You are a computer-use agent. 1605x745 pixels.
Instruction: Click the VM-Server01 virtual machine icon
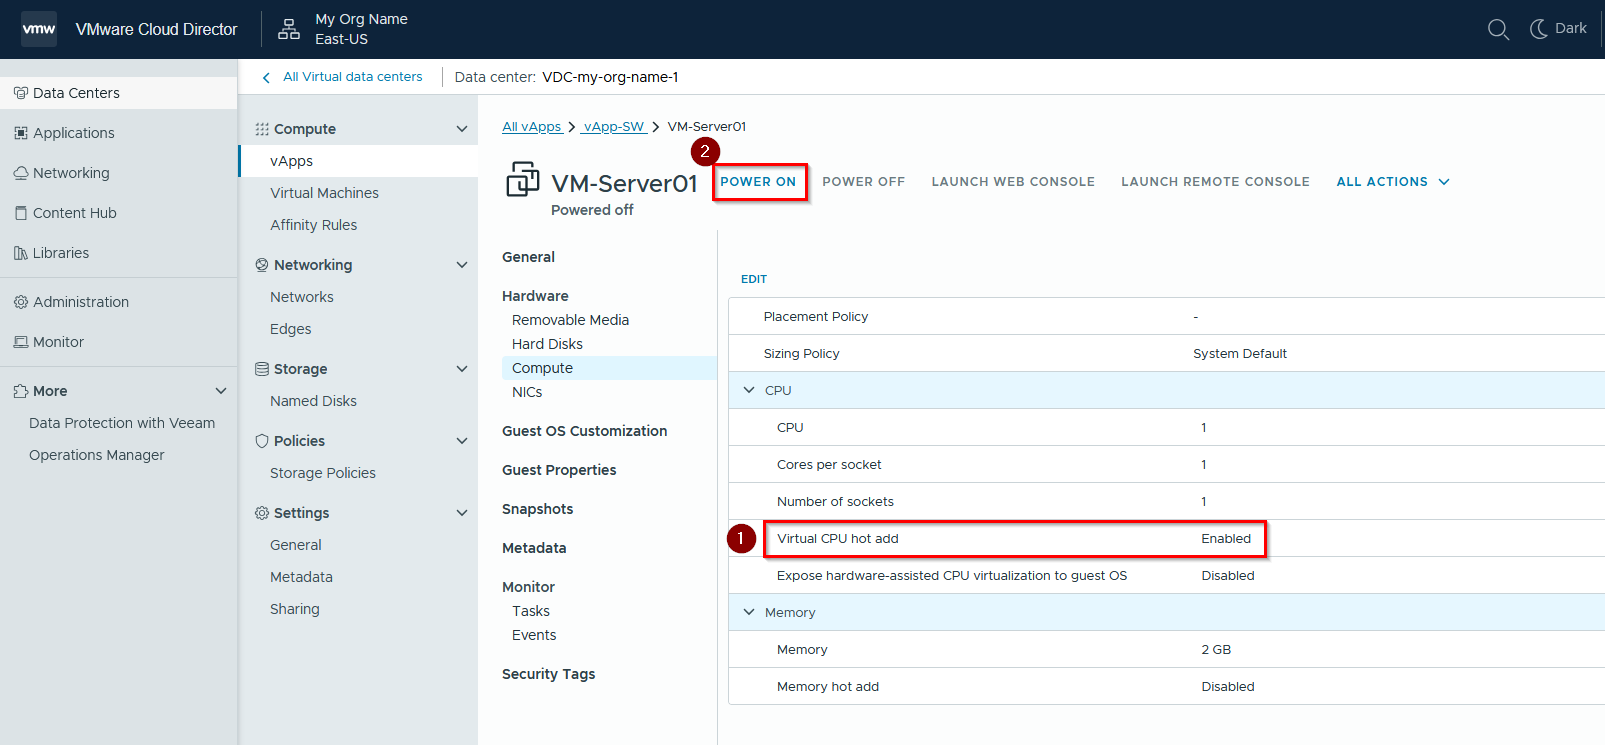coord(523,179)
